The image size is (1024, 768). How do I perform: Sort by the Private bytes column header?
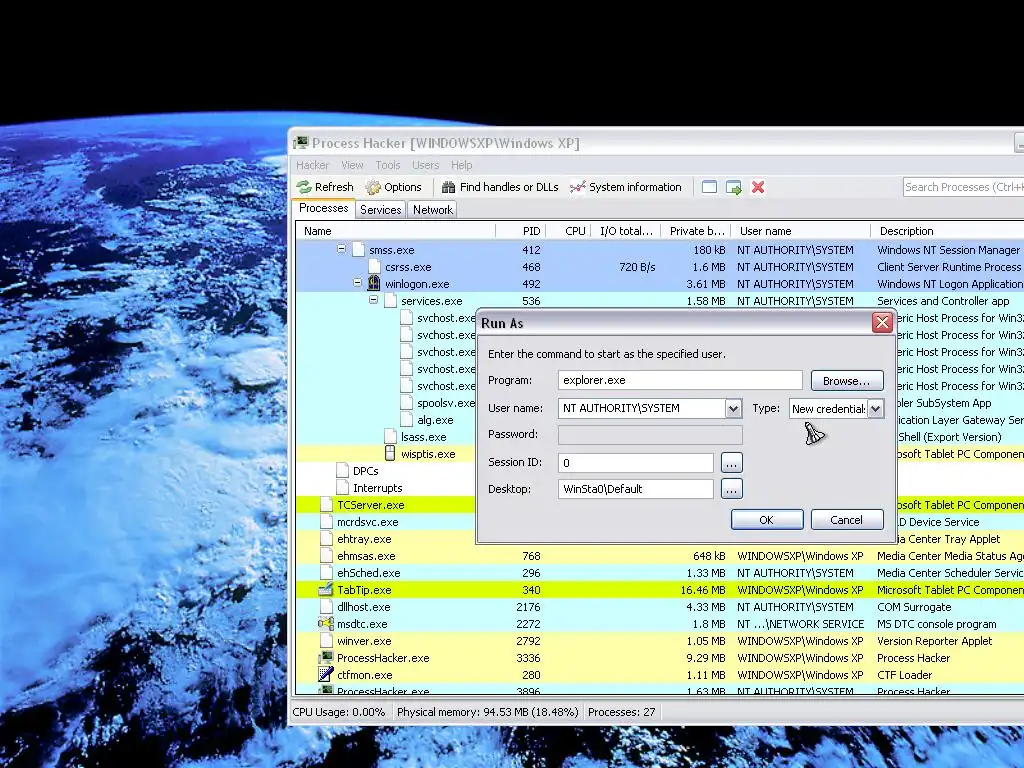(696, 231)
